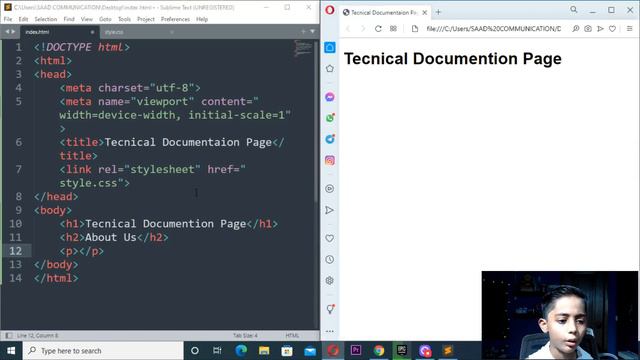Open the Player icon in Opera sidebar

tap(330, 189)
